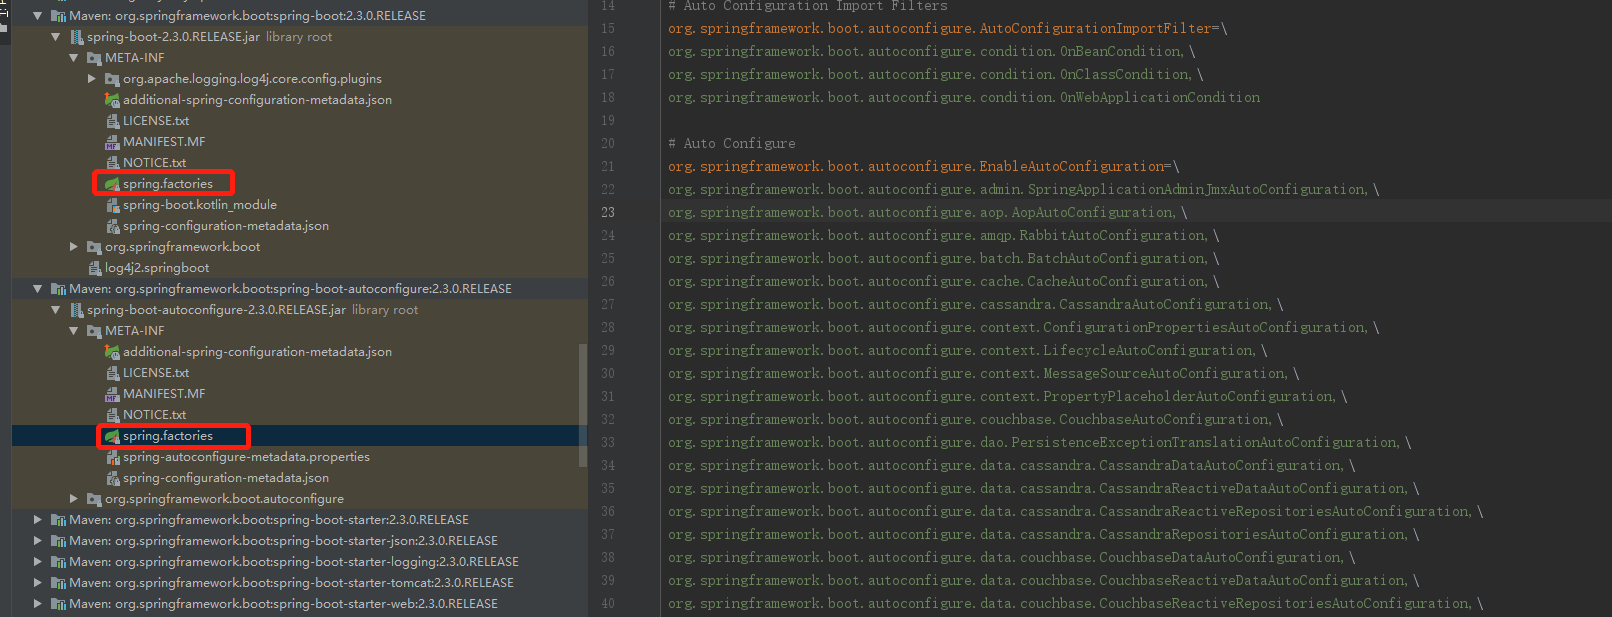1612x617 pixels.
Task: Expand org.springframework.boot.autoconfigure package
Action: pyautogui.click(x=74, y=499)
